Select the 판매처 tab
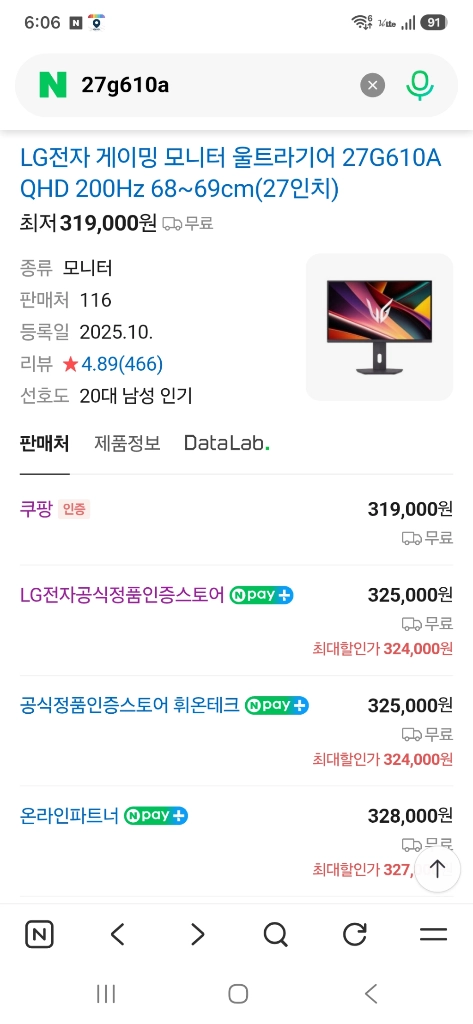 click(44, 443)
